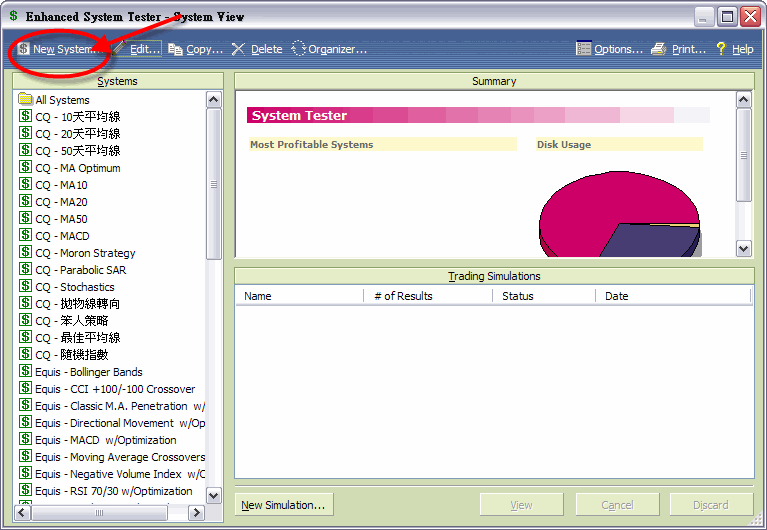
Task: Select Equis - RSI 70/30 w/Optimization system
Action: pos(106,491)
